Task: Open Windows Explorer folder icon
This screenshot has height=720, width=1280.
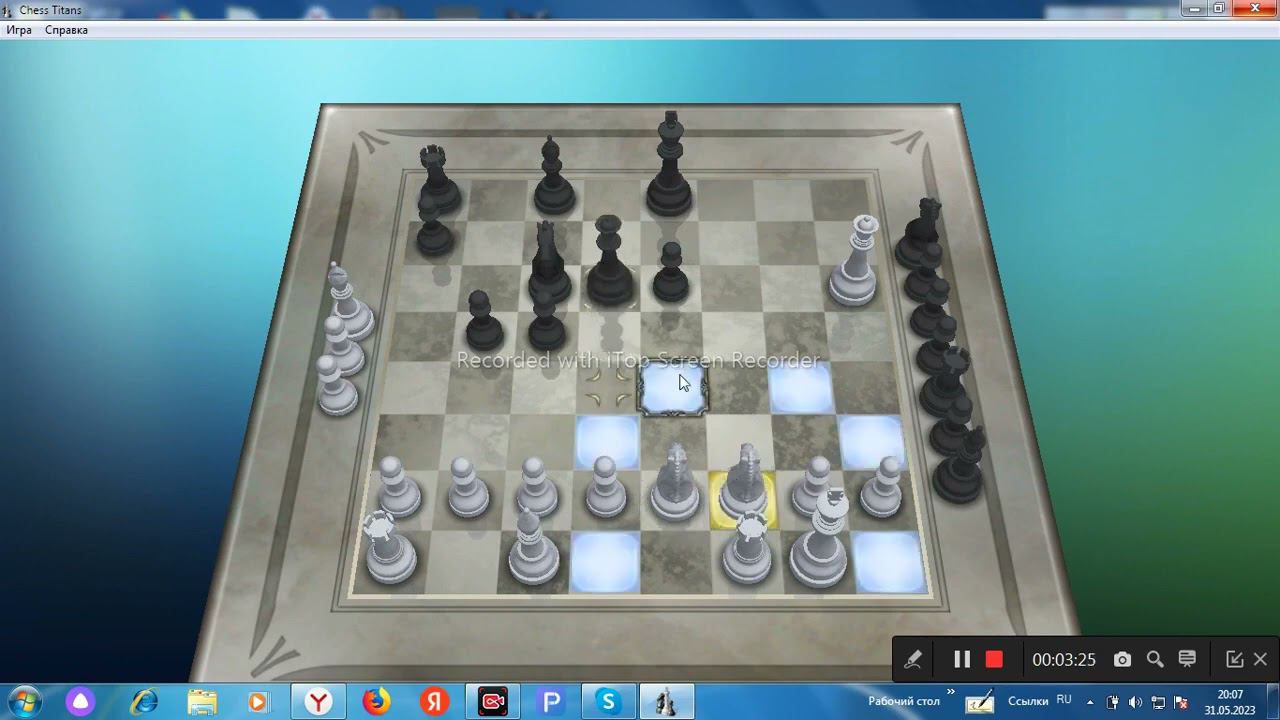Action: tap(201, 702)
